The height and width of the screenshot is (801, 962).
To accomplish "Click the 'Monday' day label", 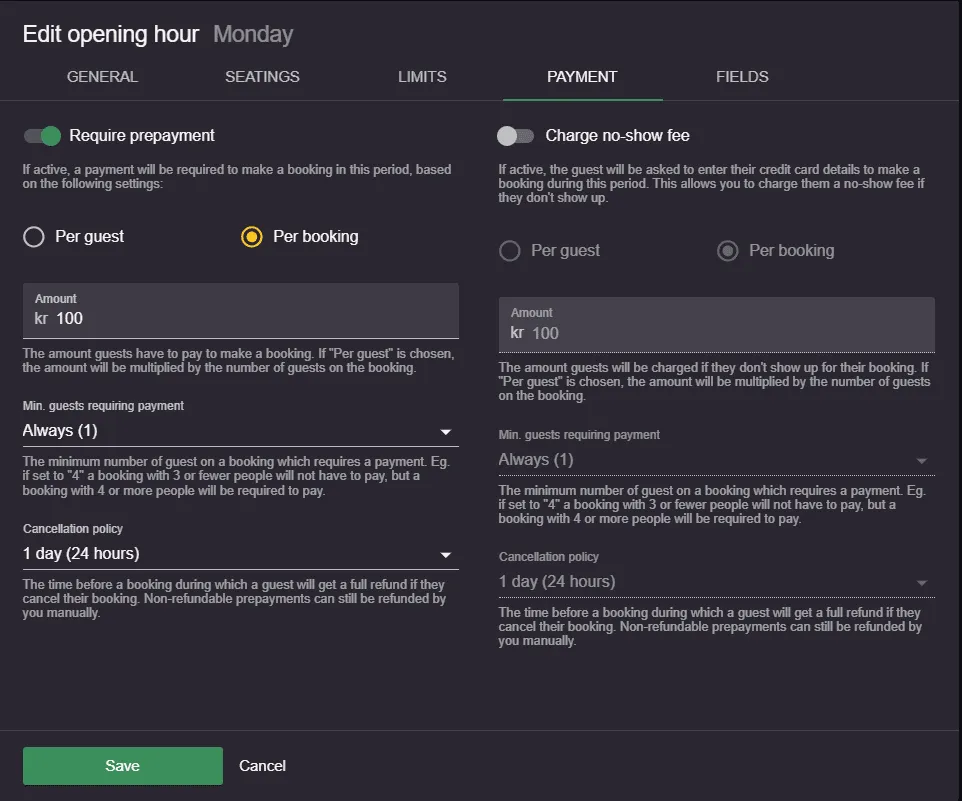I will click(253, 34).
